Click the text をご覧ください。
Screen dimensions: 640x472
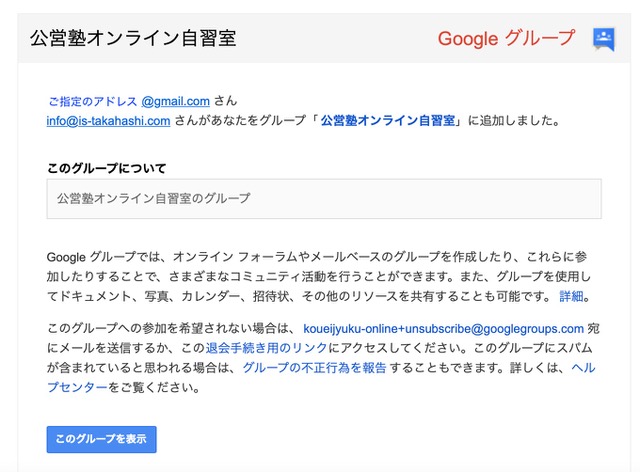click(154, 387)
